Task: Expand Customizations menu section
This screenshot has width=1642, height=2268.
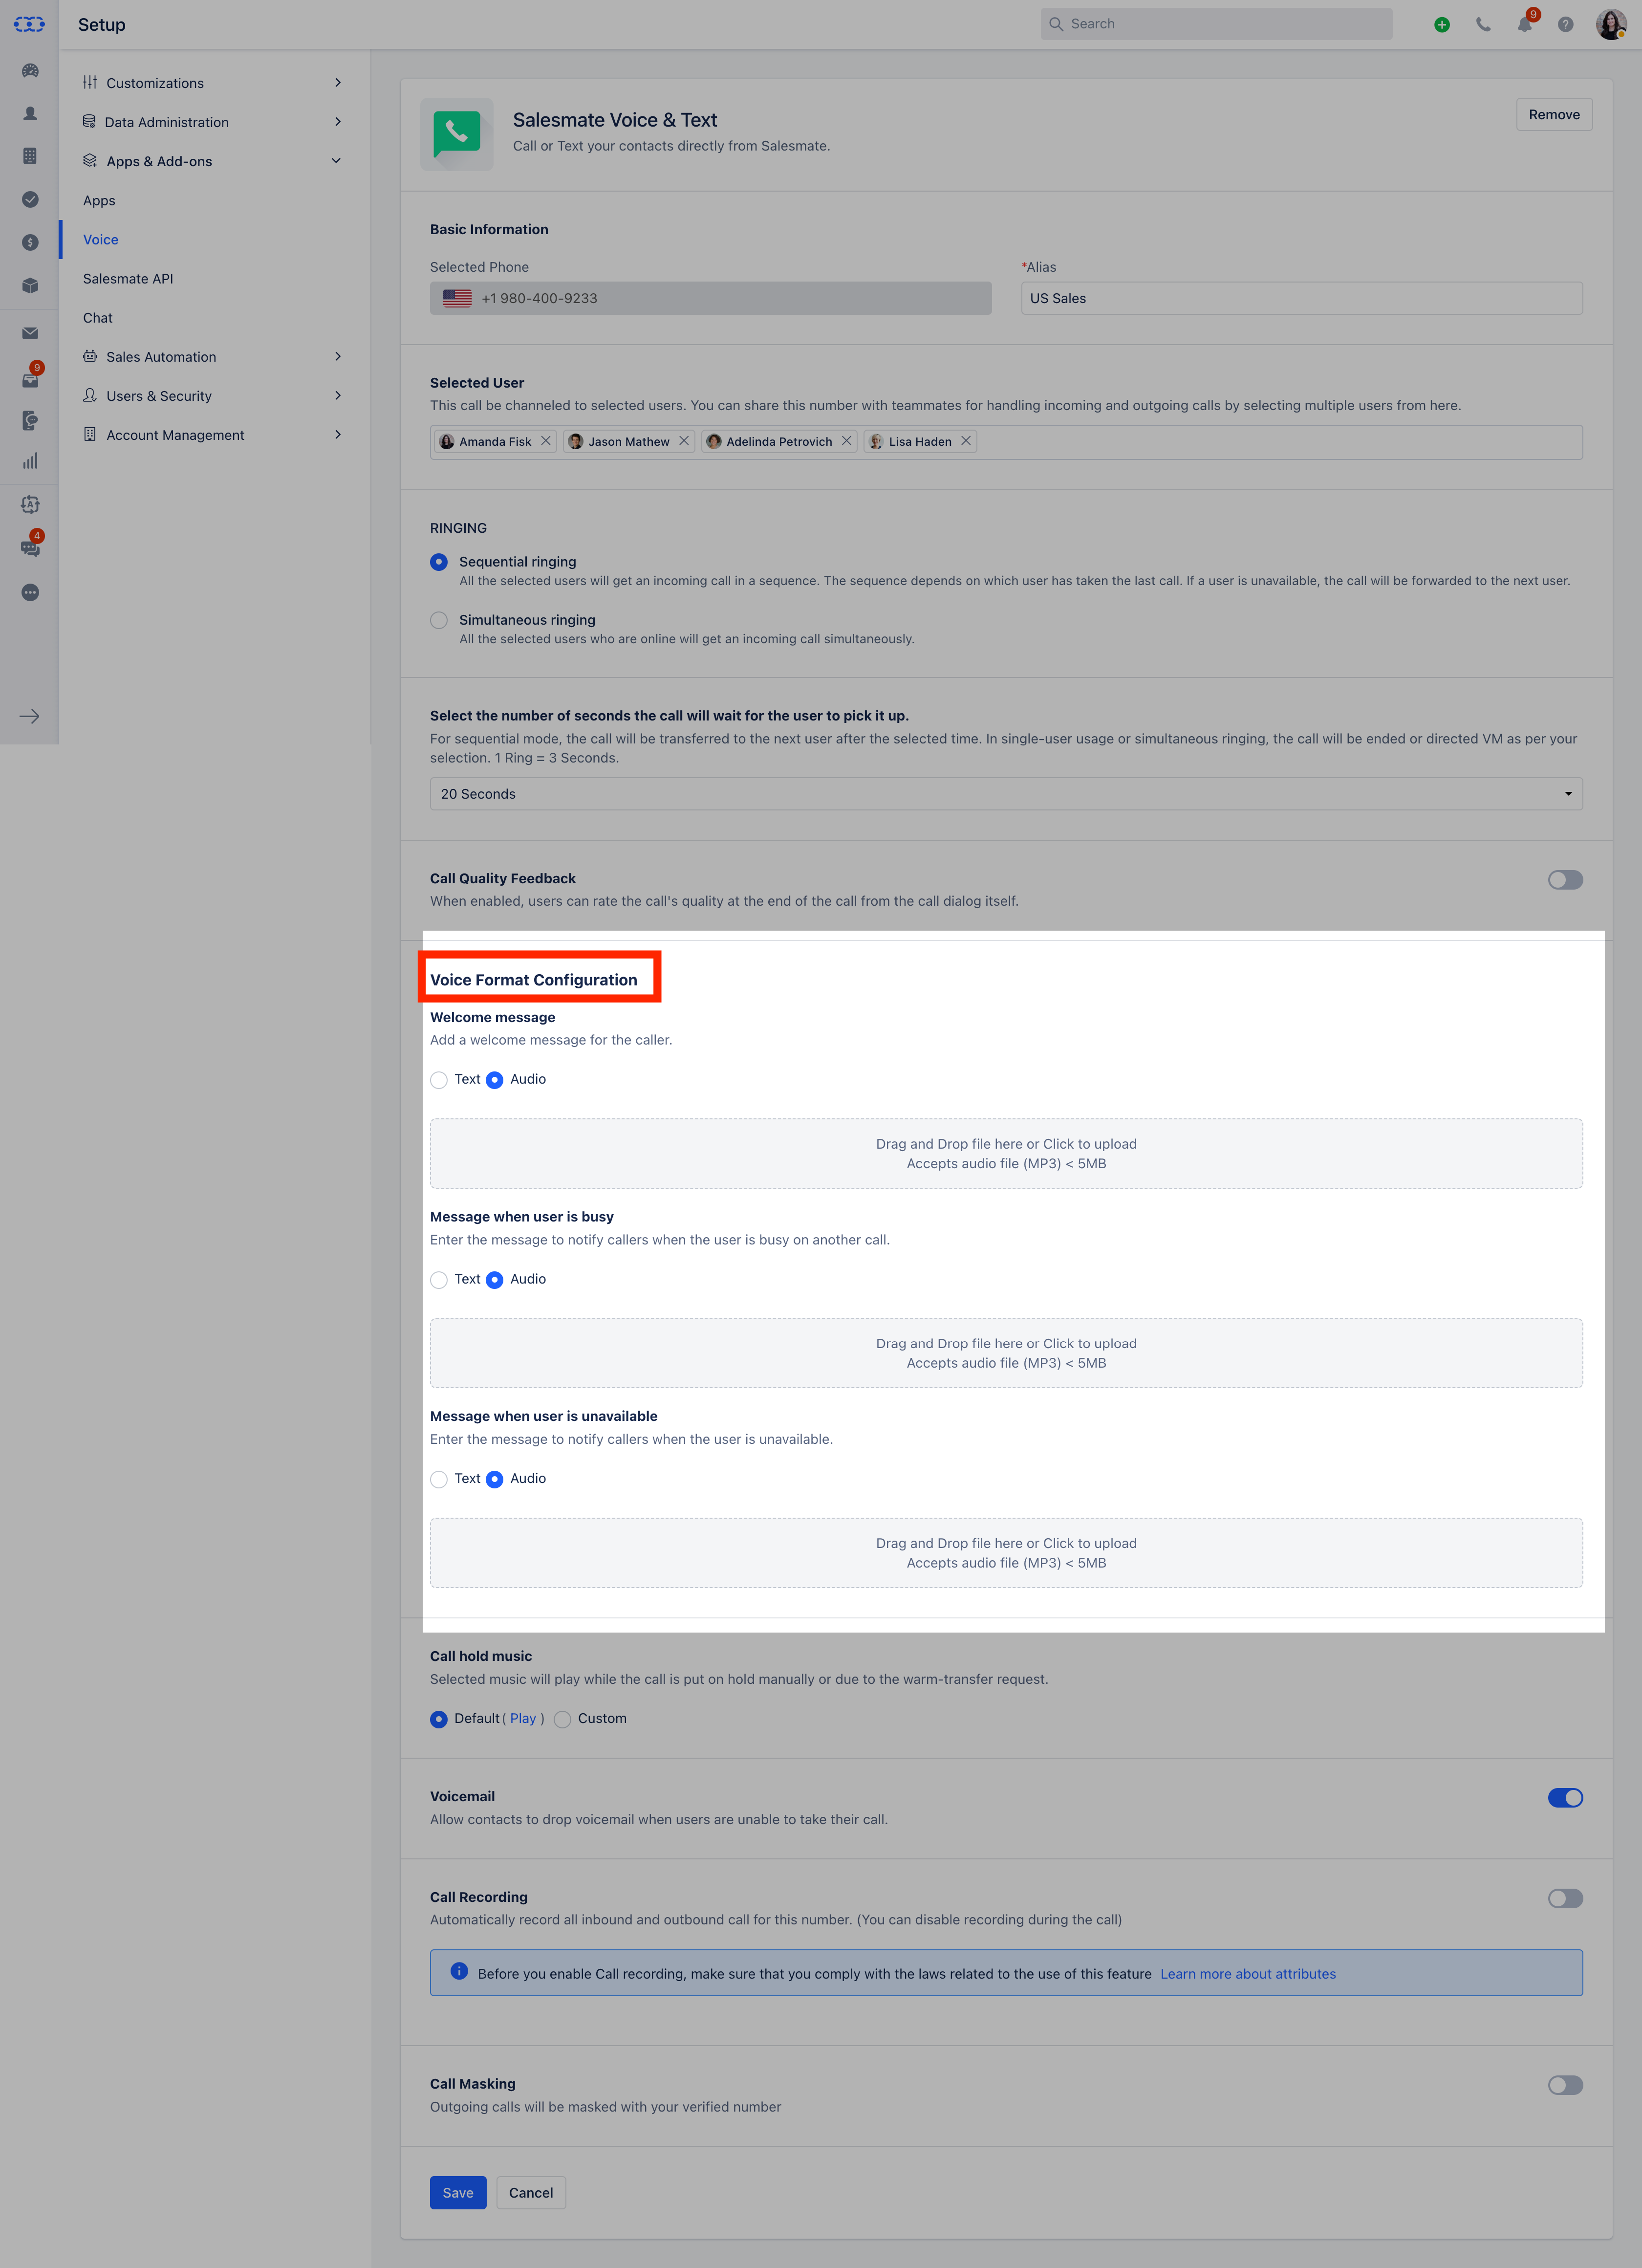Action: click(x=212, y=83)
